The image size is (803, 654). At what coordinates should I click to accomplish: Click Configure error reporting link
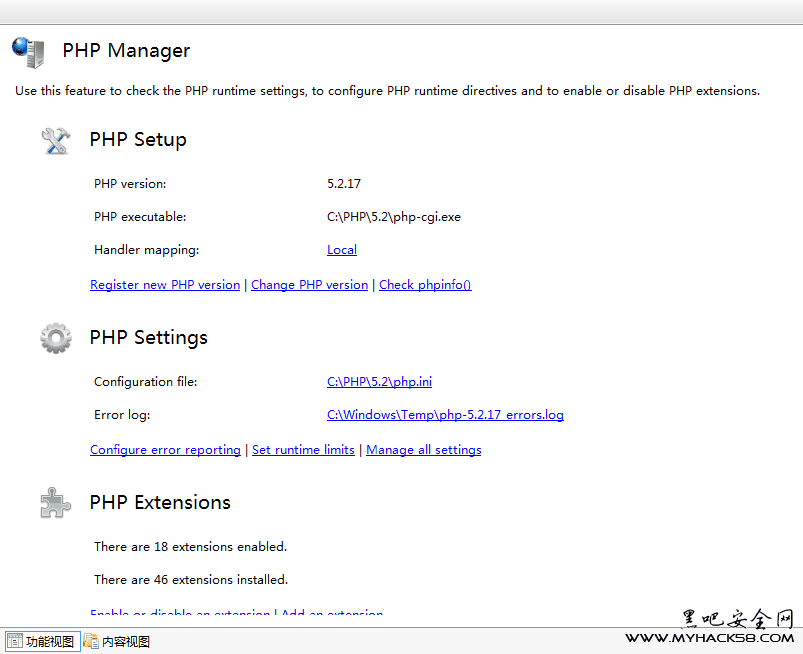tap(165, 450)
